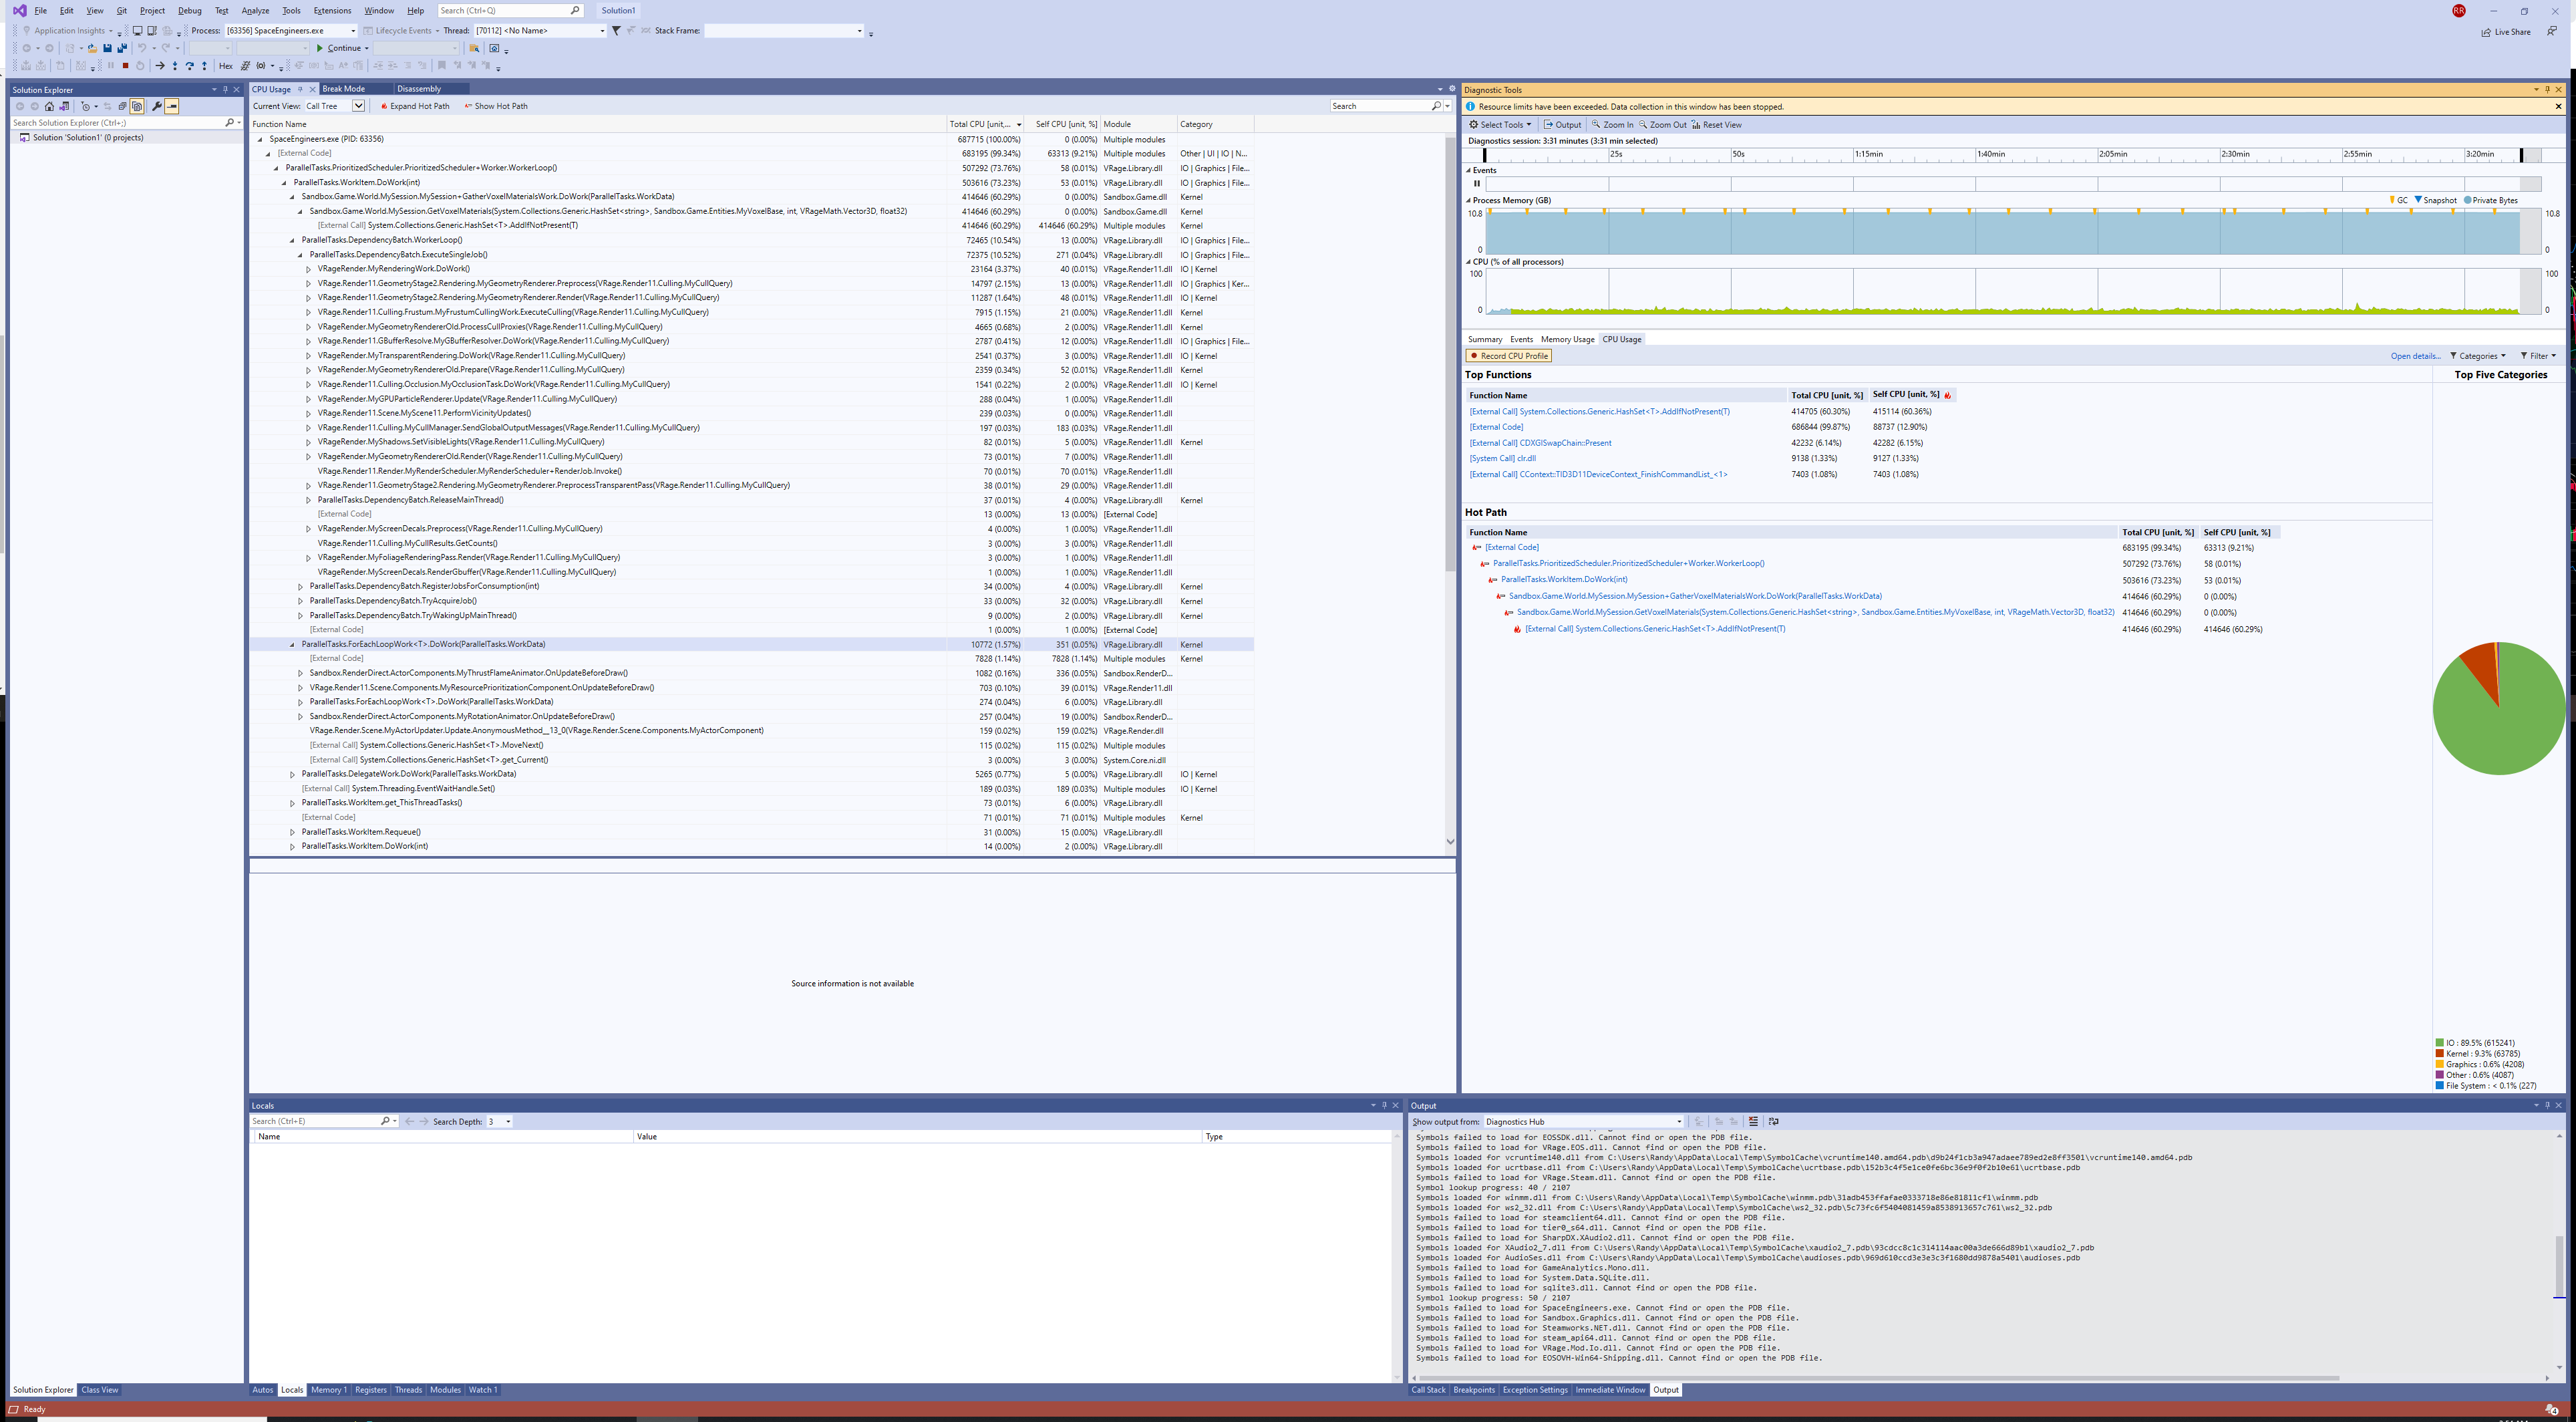Image resolution: width=2576 pixels, height=1422 pixels.
Task: Click the Find in Files folder icon
Action: pos(475,48)
